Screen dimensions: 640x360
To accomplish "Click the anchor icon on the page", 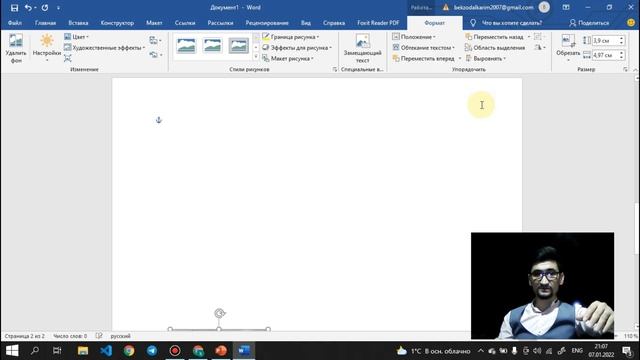I will click(159, 120).
